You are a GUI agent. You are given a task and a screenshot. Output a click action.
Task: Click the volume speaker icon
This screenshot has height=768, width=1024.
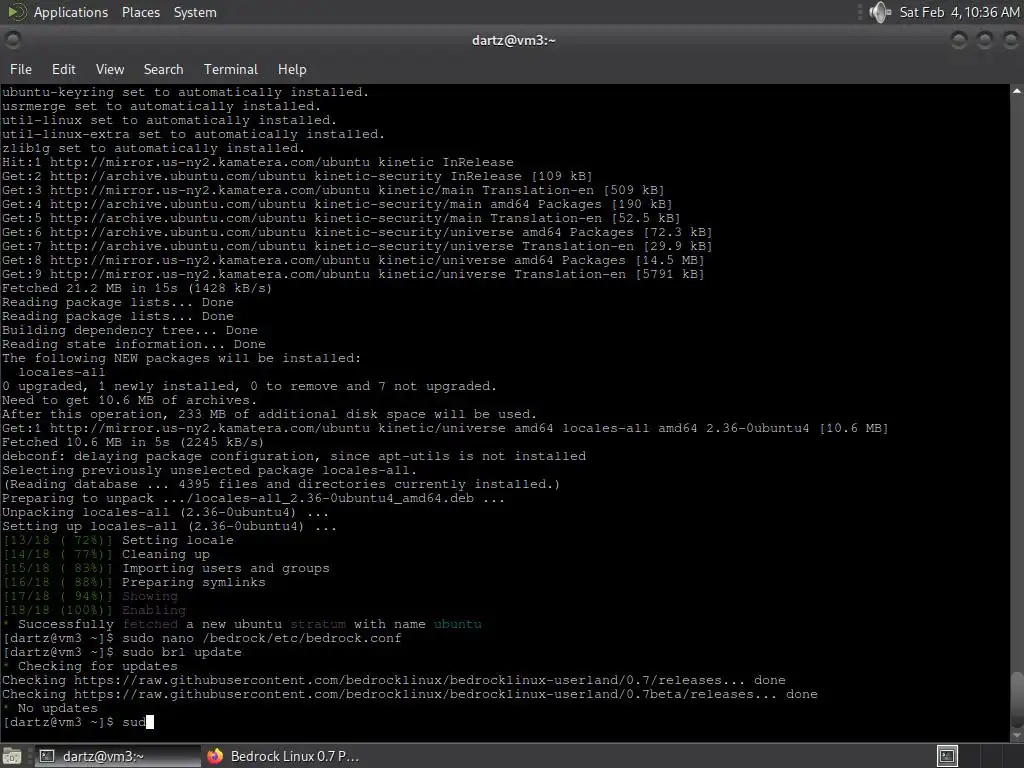click(x=880, y=12)
